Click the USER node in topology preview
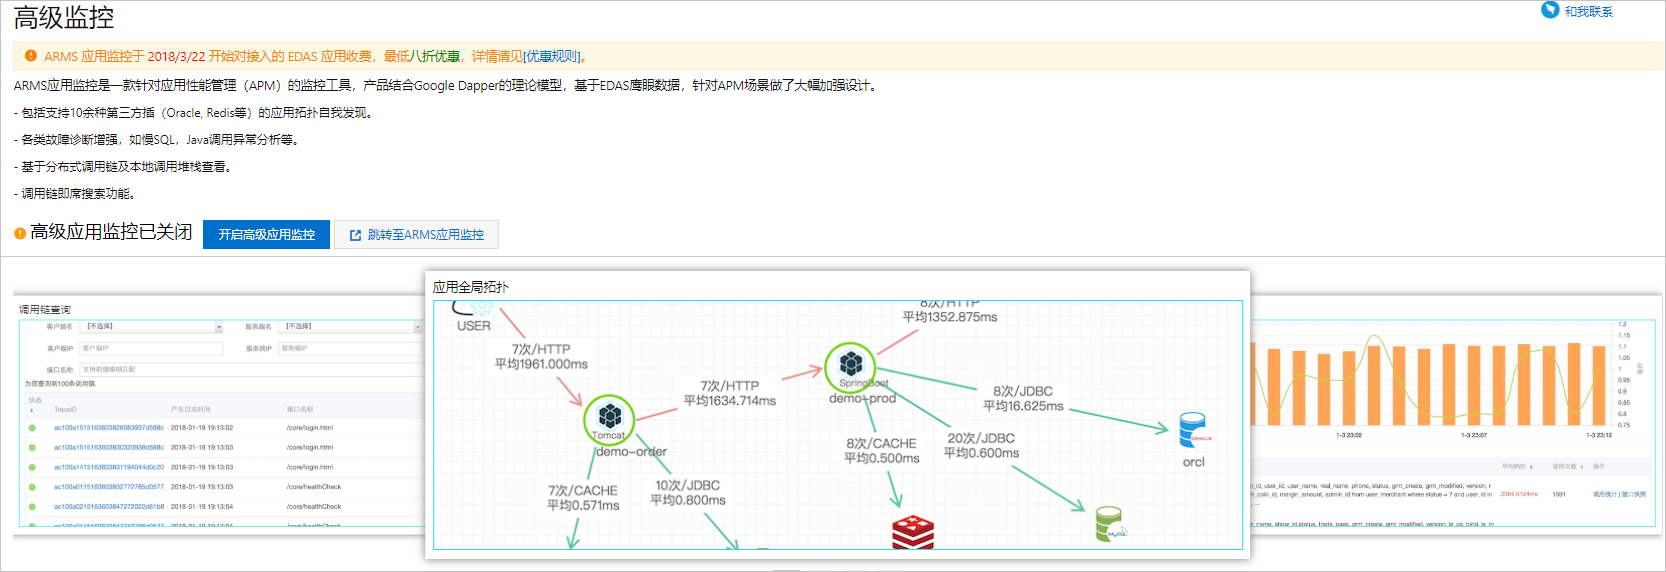 (x=474, y=317)
